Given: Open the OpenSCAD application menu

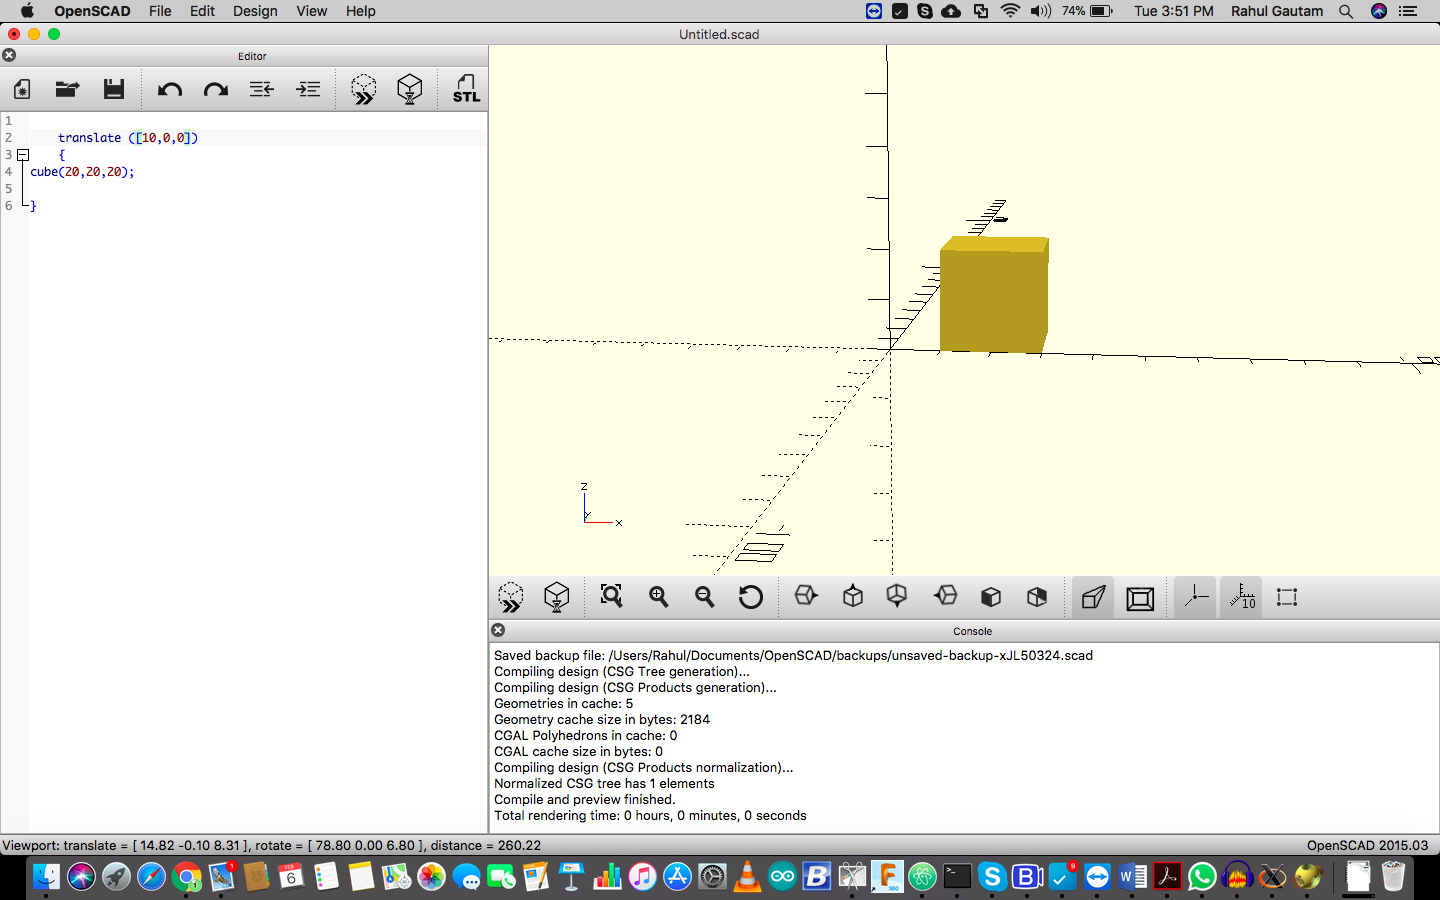Looking at the screenshot, I should click(92, 11).
